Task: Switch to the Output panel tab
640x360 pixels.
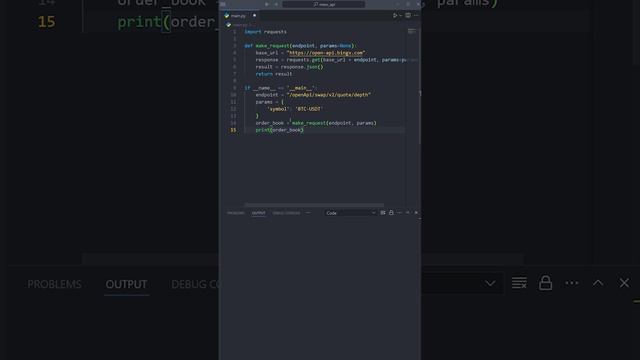Action: (x=258, y=213)
